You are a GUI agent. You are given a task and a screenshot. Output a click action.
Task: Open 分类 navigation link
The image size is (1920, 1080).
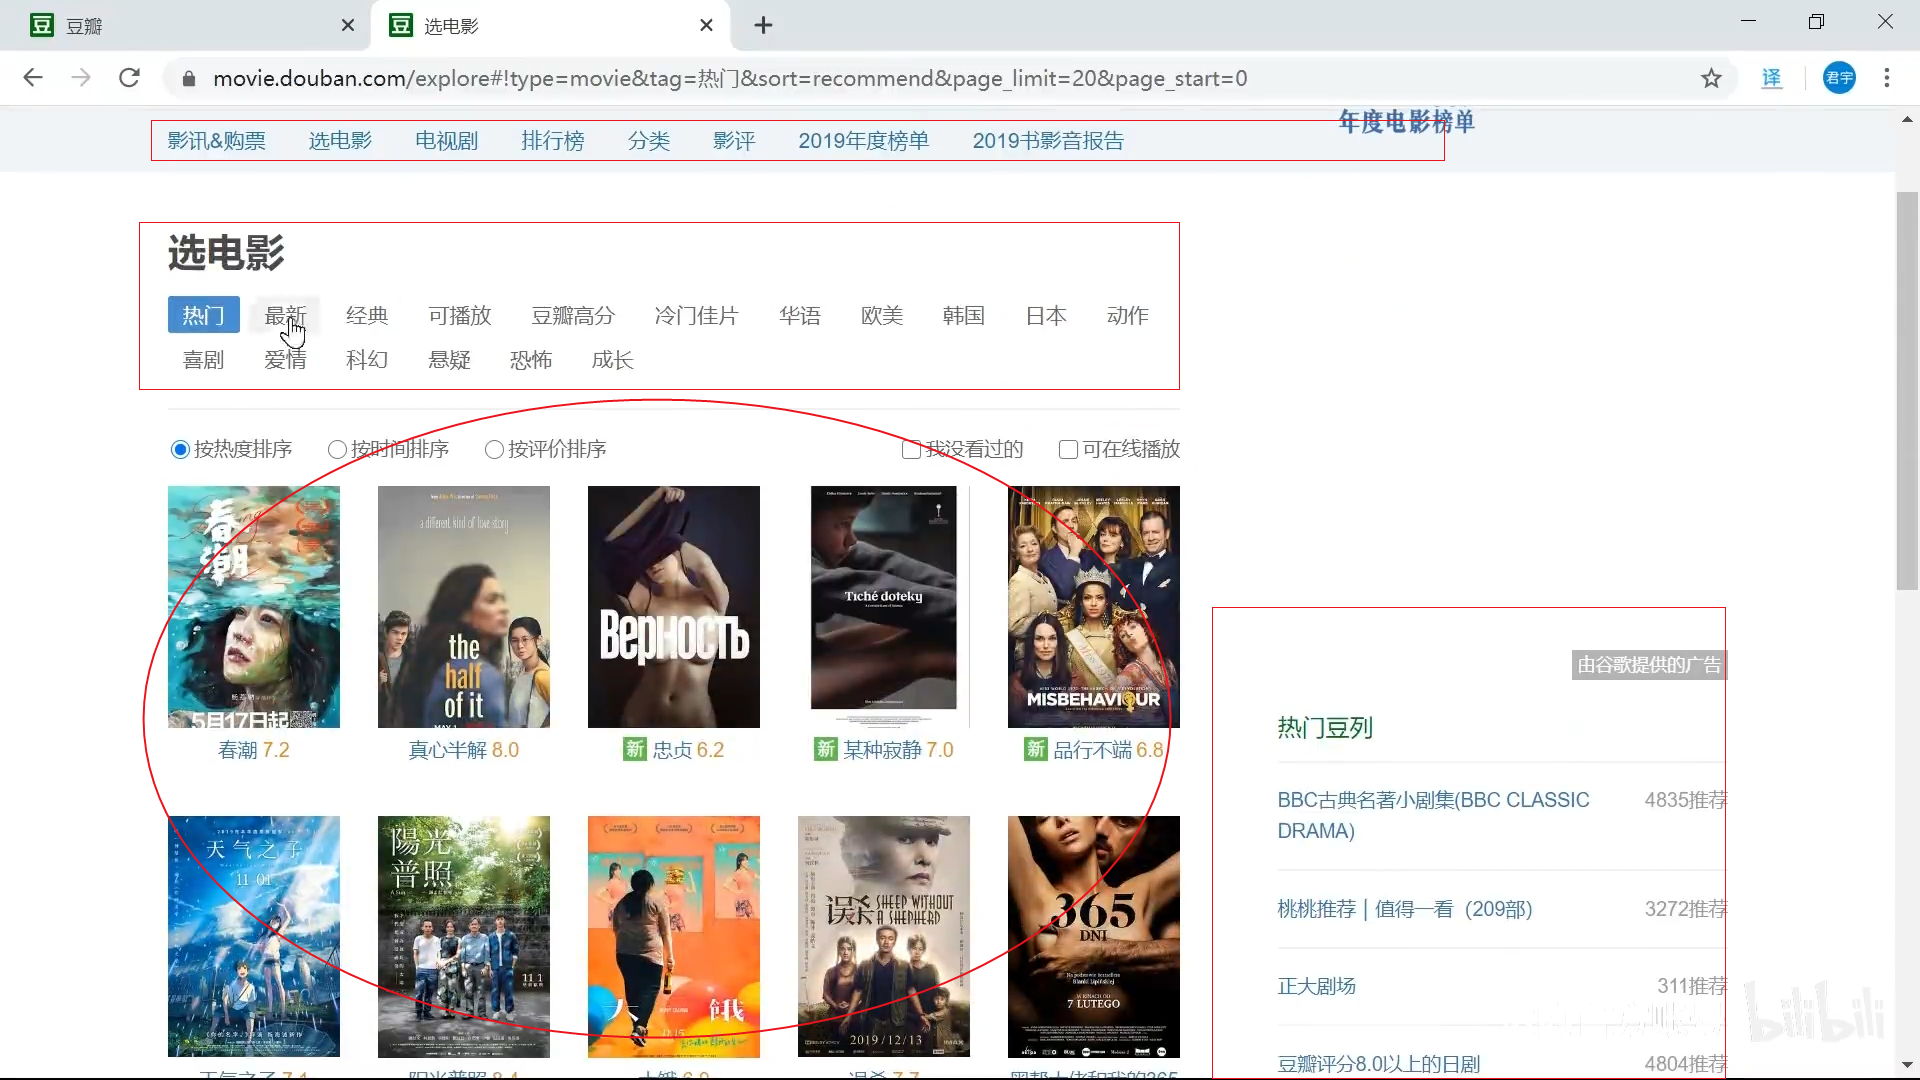649,141
